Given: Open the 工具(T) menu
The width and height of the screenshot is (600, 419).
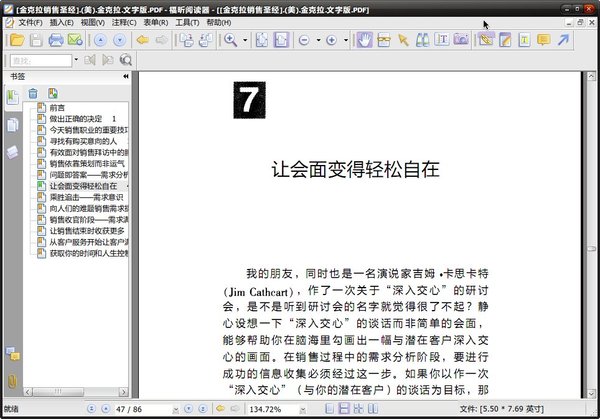Looking at the screenshot, I should point(187,23).
